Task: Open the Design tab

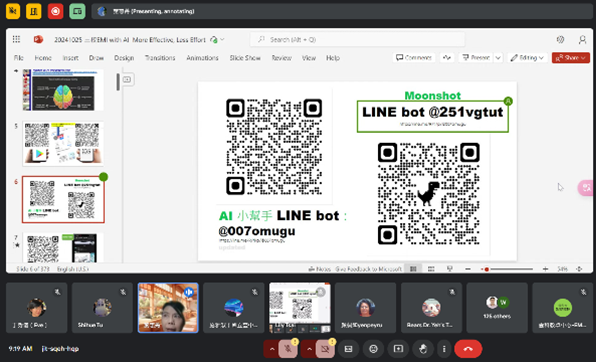Action: click(124, 58)
